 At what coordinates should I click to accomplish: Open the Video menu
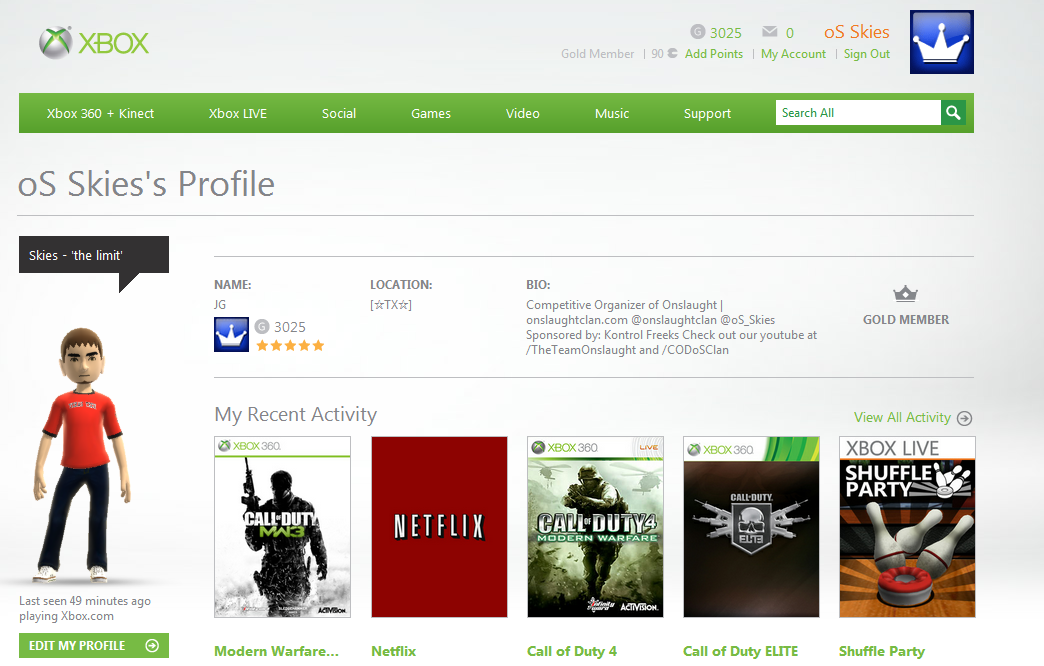(x=523, y=113)
